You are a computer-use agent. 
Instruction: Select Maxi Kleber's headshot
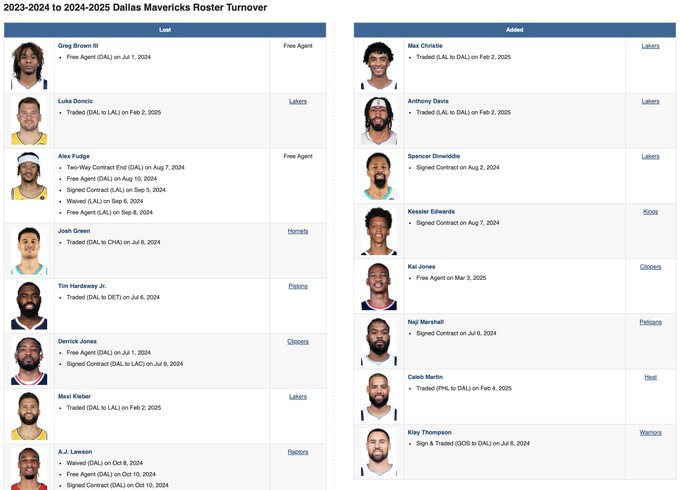point(29,416)
